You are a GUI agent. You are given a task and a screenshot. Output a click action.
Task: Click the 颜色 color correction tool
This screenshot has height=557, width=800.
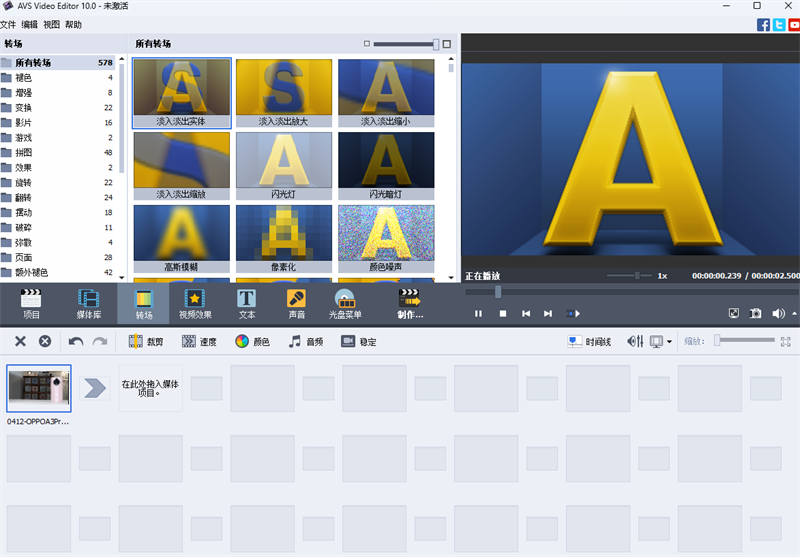click(252, 342)
